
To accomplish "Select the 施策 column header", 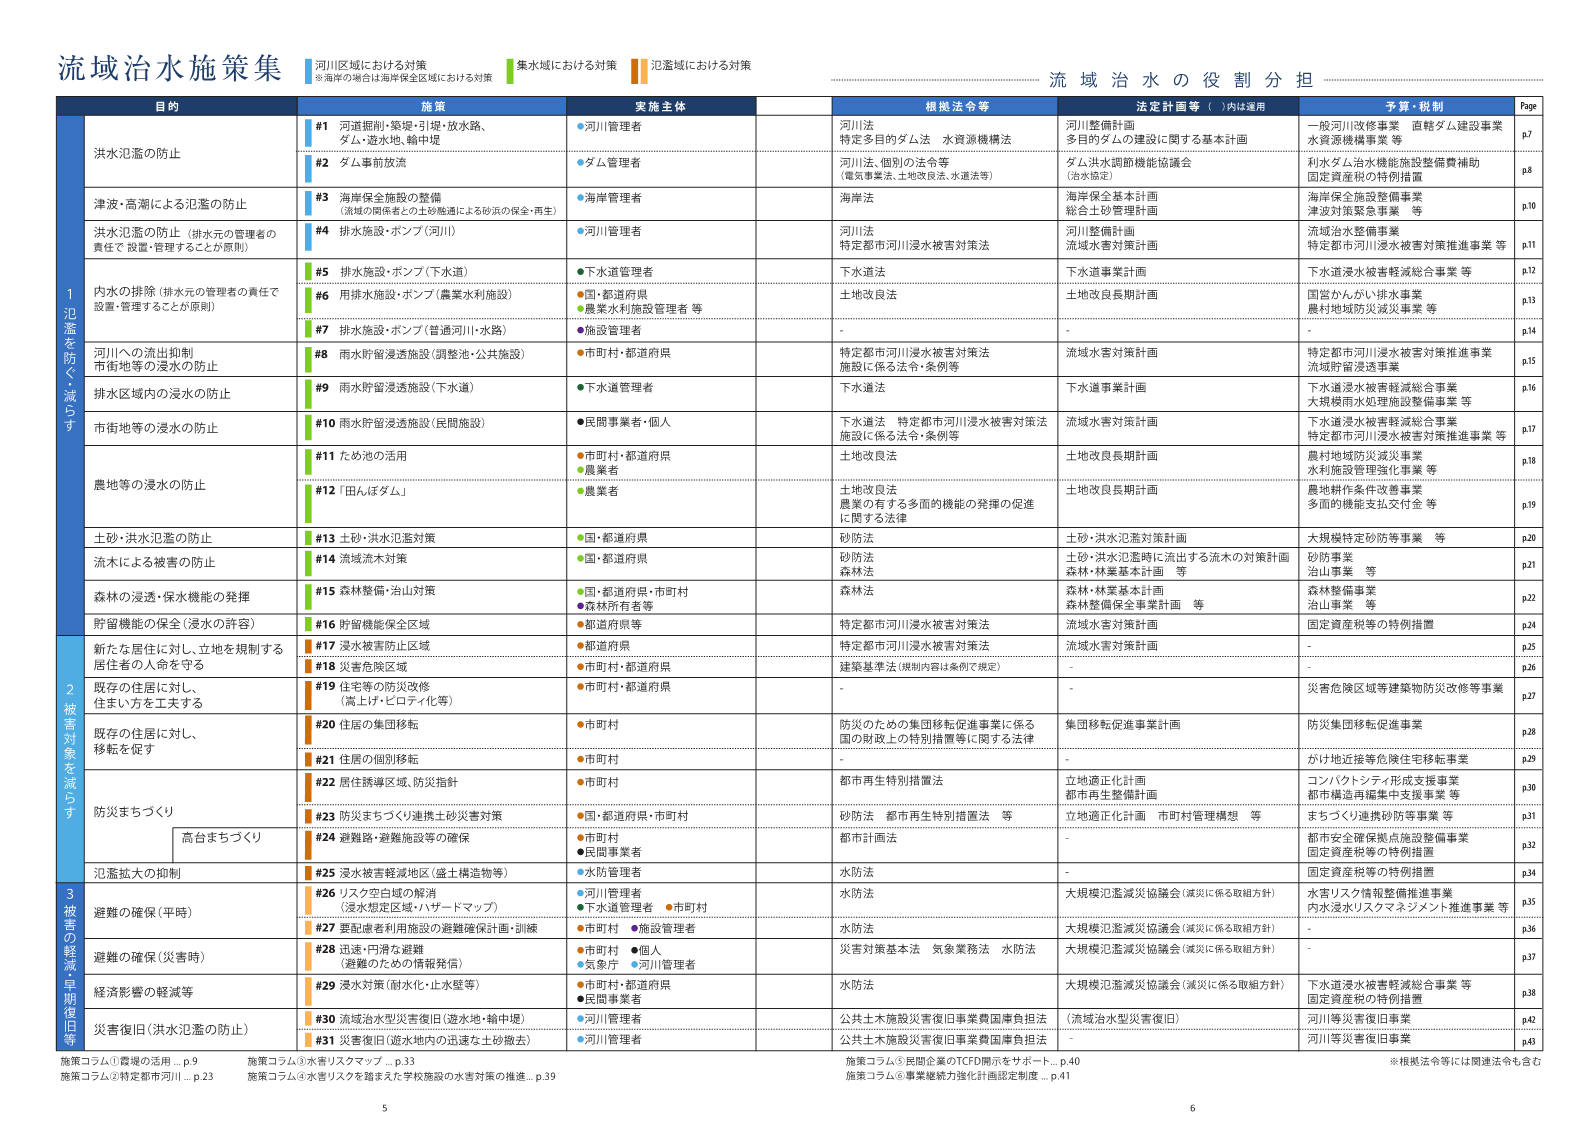I will (x=432, y=106).
